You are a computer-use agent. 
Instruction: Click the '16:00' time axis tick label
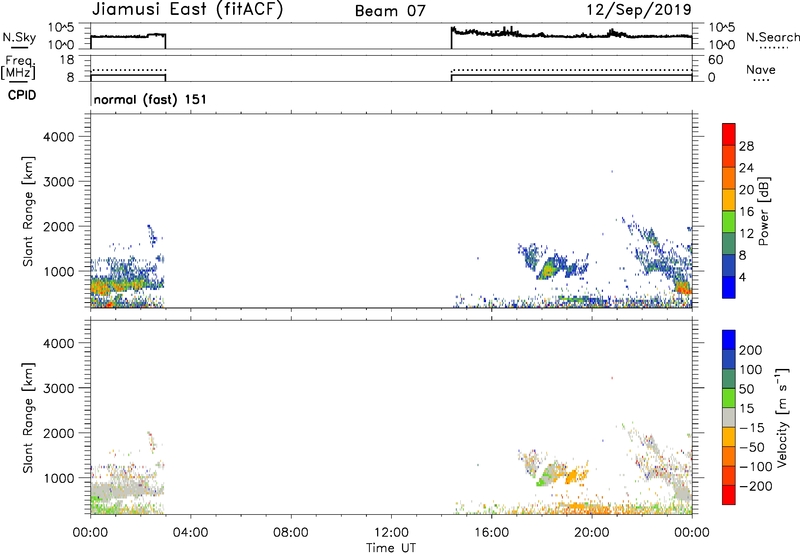[x=491, y=533]
